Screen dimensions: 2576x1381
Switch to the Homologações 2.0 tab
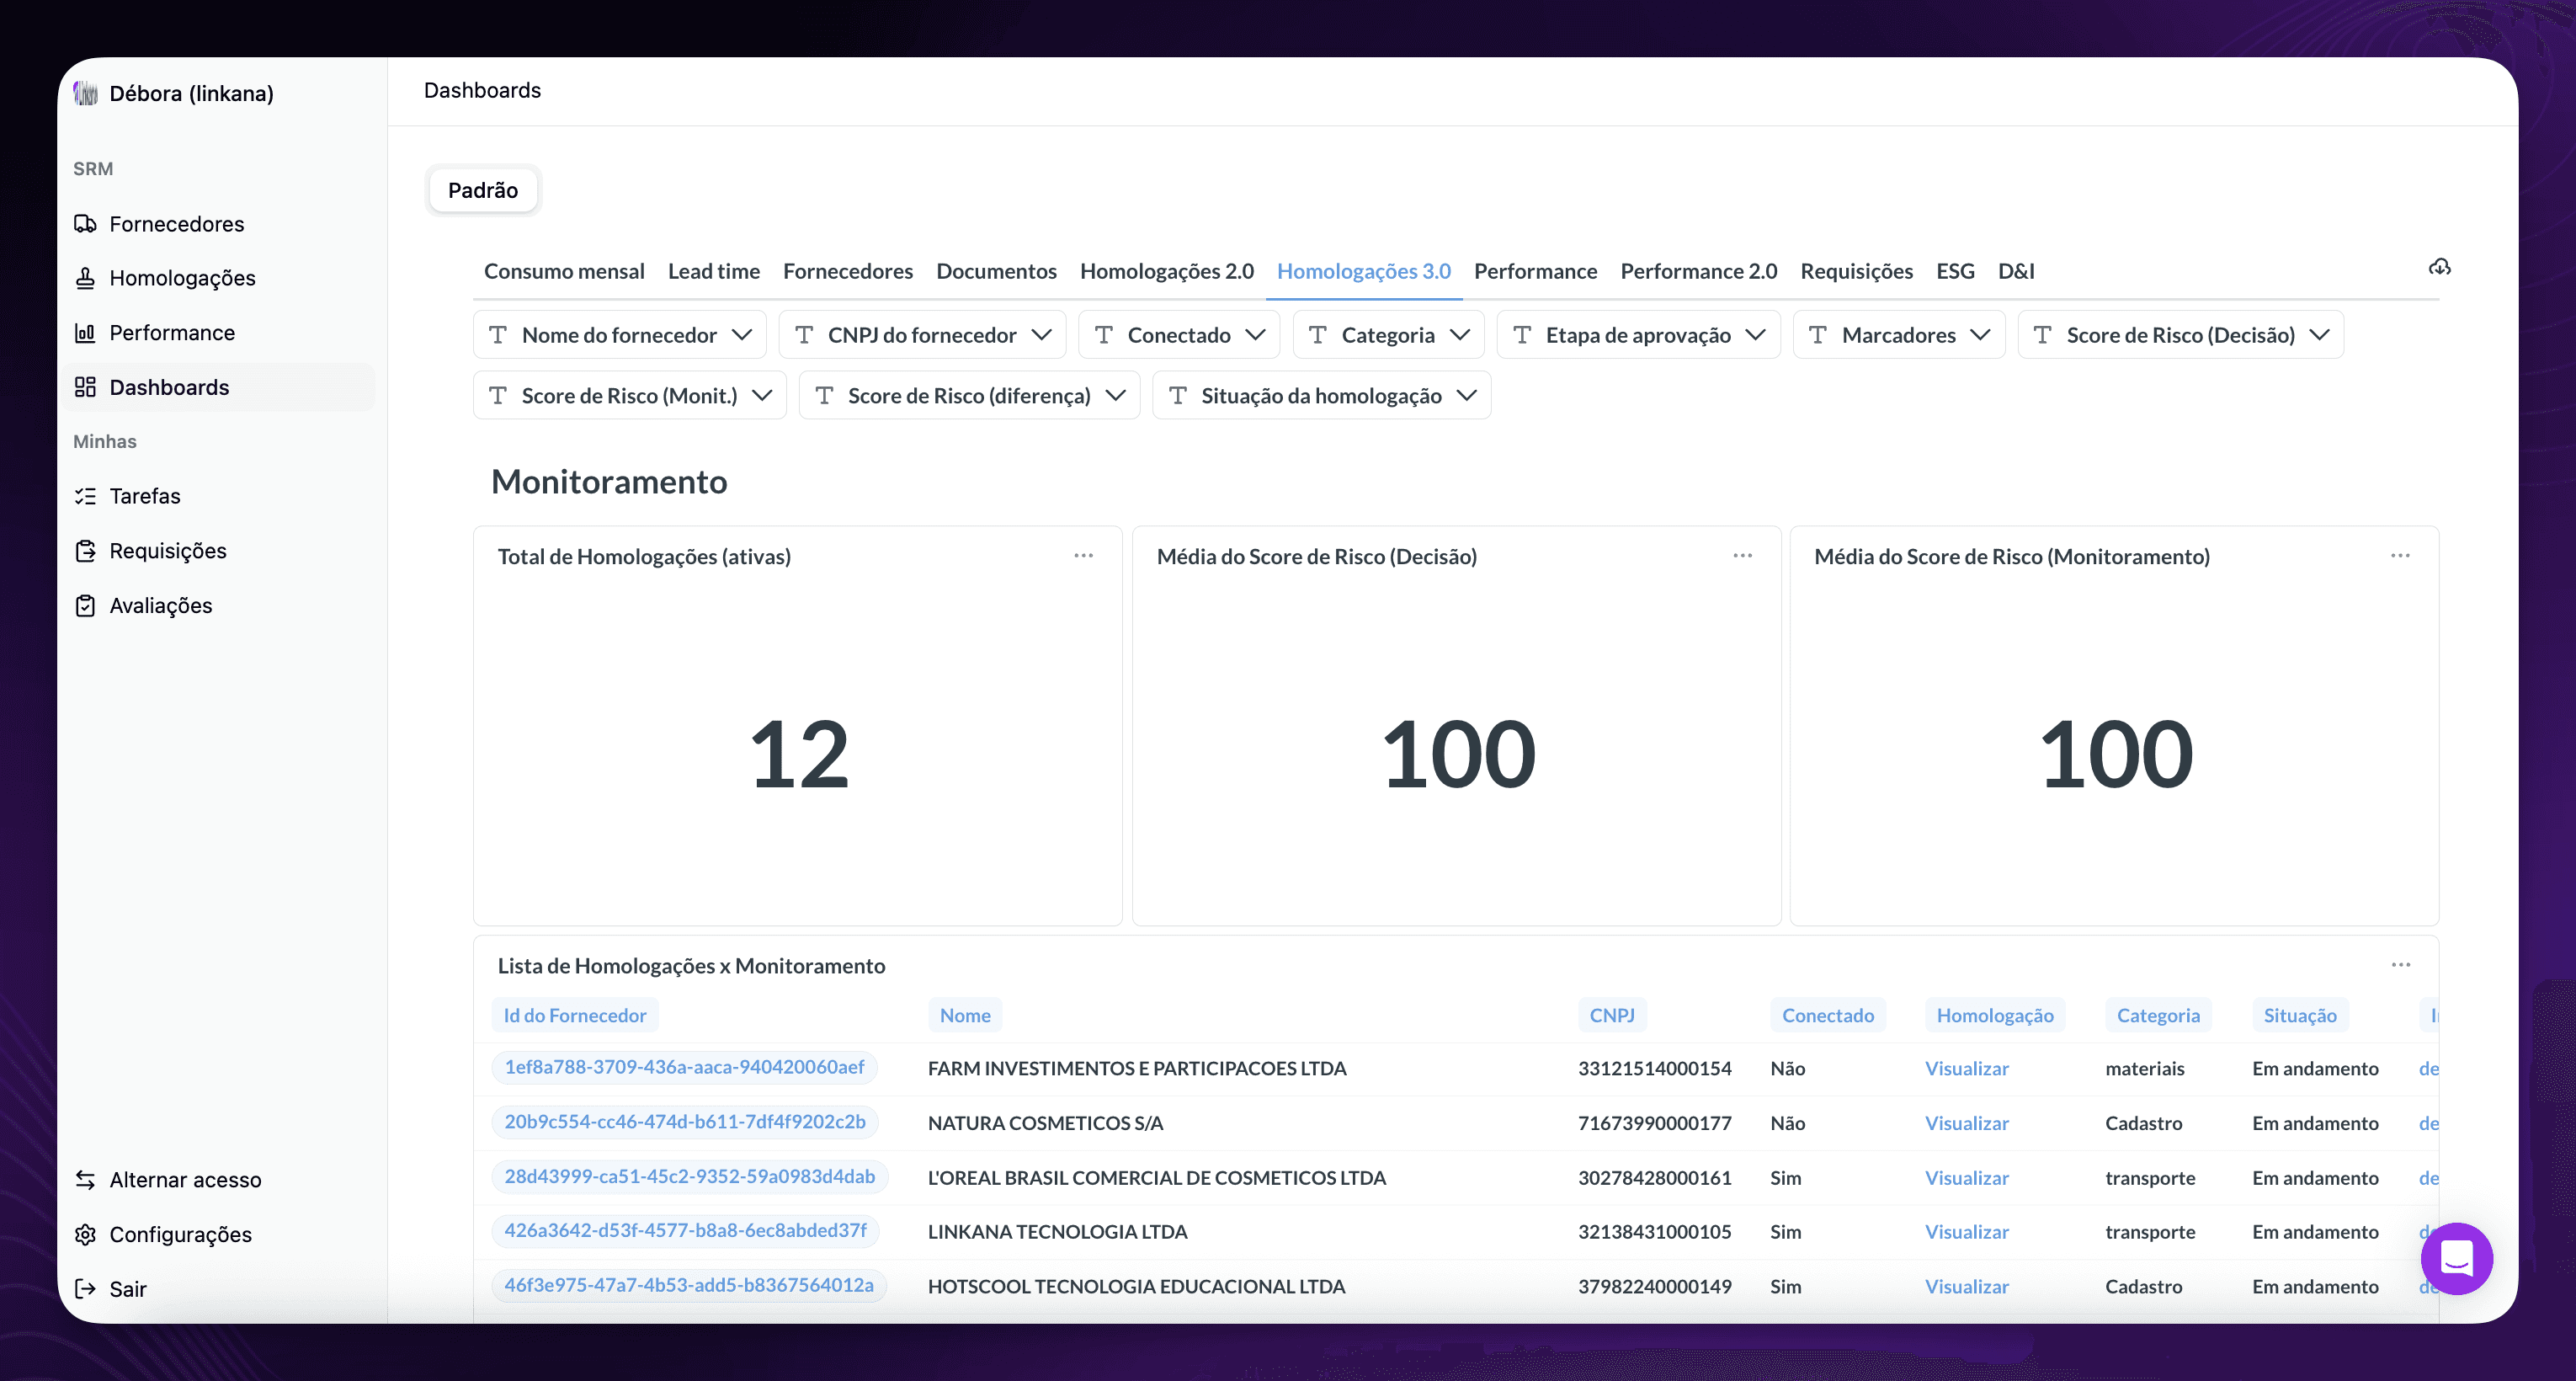click(x=1166, y=271)
